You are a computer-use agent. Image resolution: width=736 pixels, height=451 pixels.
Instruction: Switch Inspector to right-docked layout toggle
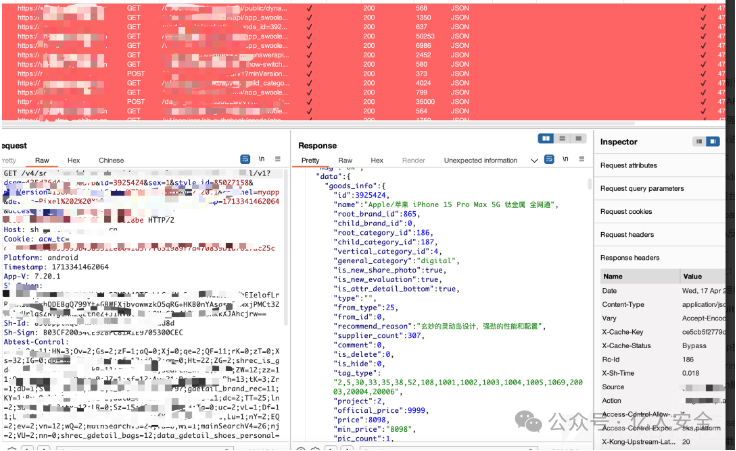click(713, 142)
